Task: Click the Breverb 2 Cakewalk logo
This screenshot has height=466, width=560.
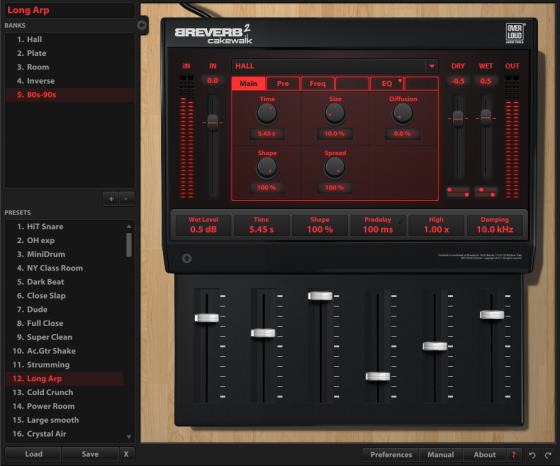Action: point(214,34)
